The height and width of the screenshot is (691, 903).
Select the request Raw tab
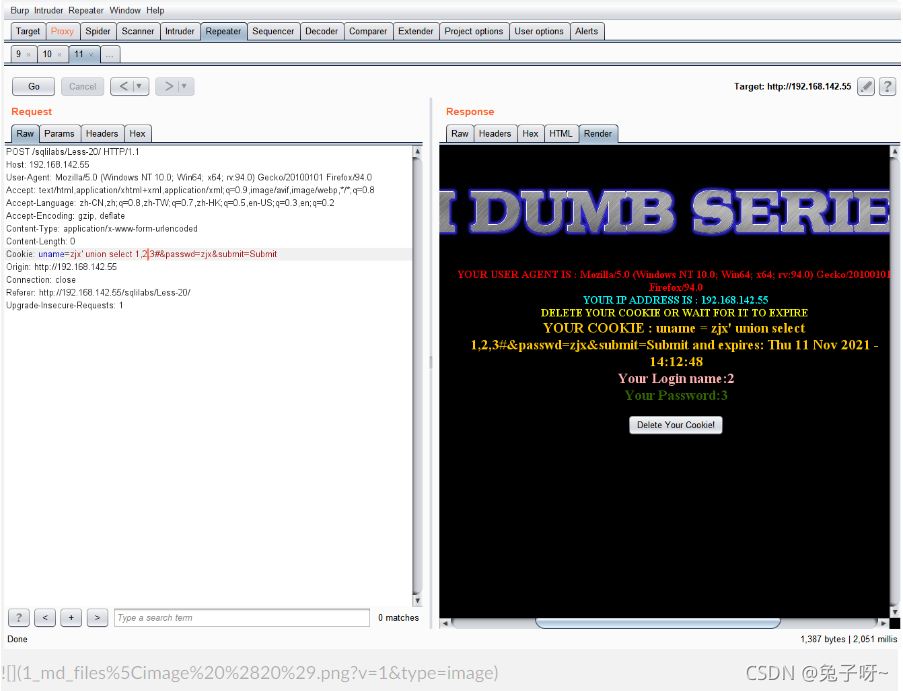25,134
